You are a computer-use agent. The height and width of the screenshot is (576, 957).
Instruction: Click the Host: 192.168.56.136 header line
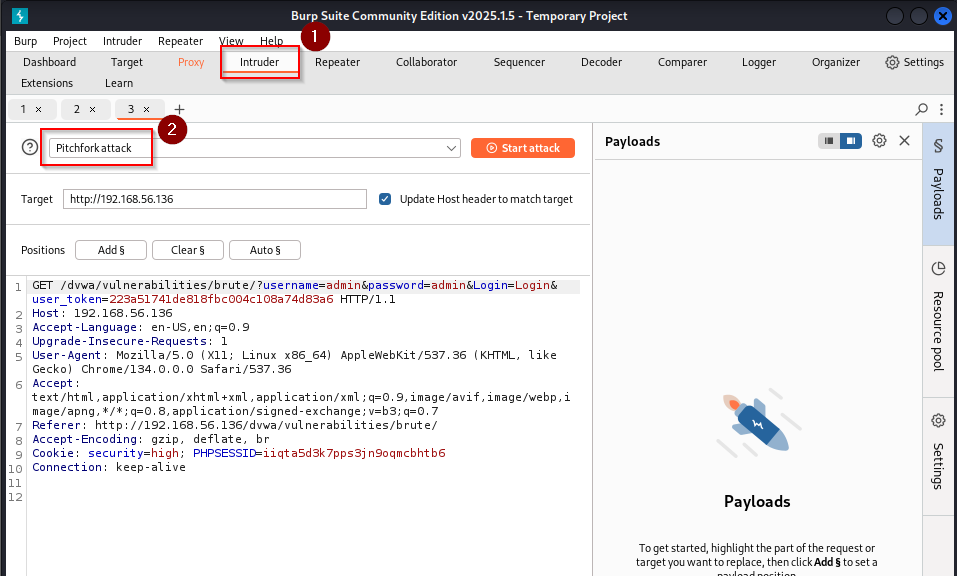(103, 313)
